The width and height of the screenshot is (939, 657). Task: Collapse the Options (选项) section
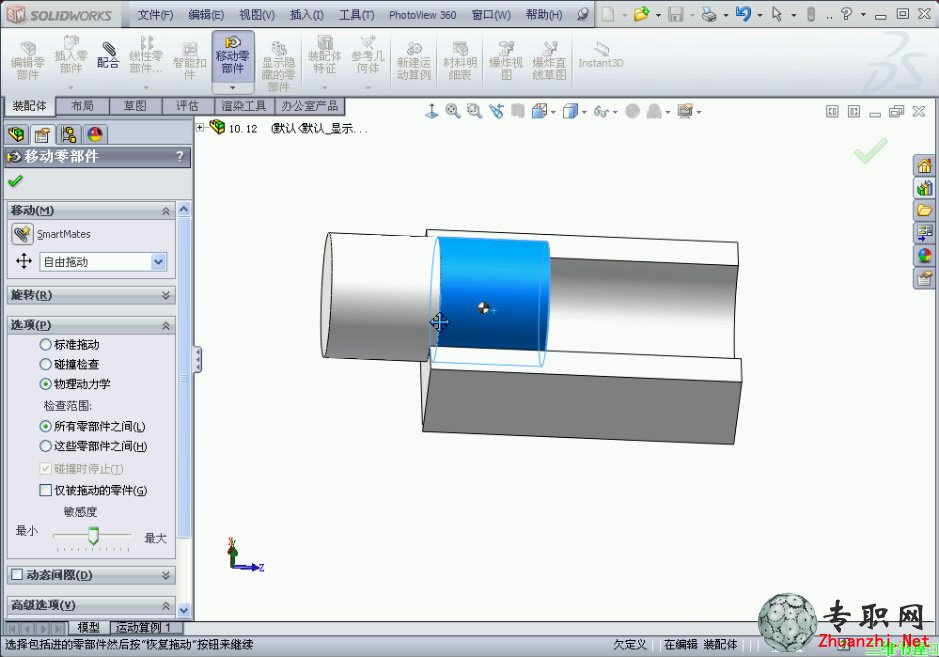click(x=165, y=326)
